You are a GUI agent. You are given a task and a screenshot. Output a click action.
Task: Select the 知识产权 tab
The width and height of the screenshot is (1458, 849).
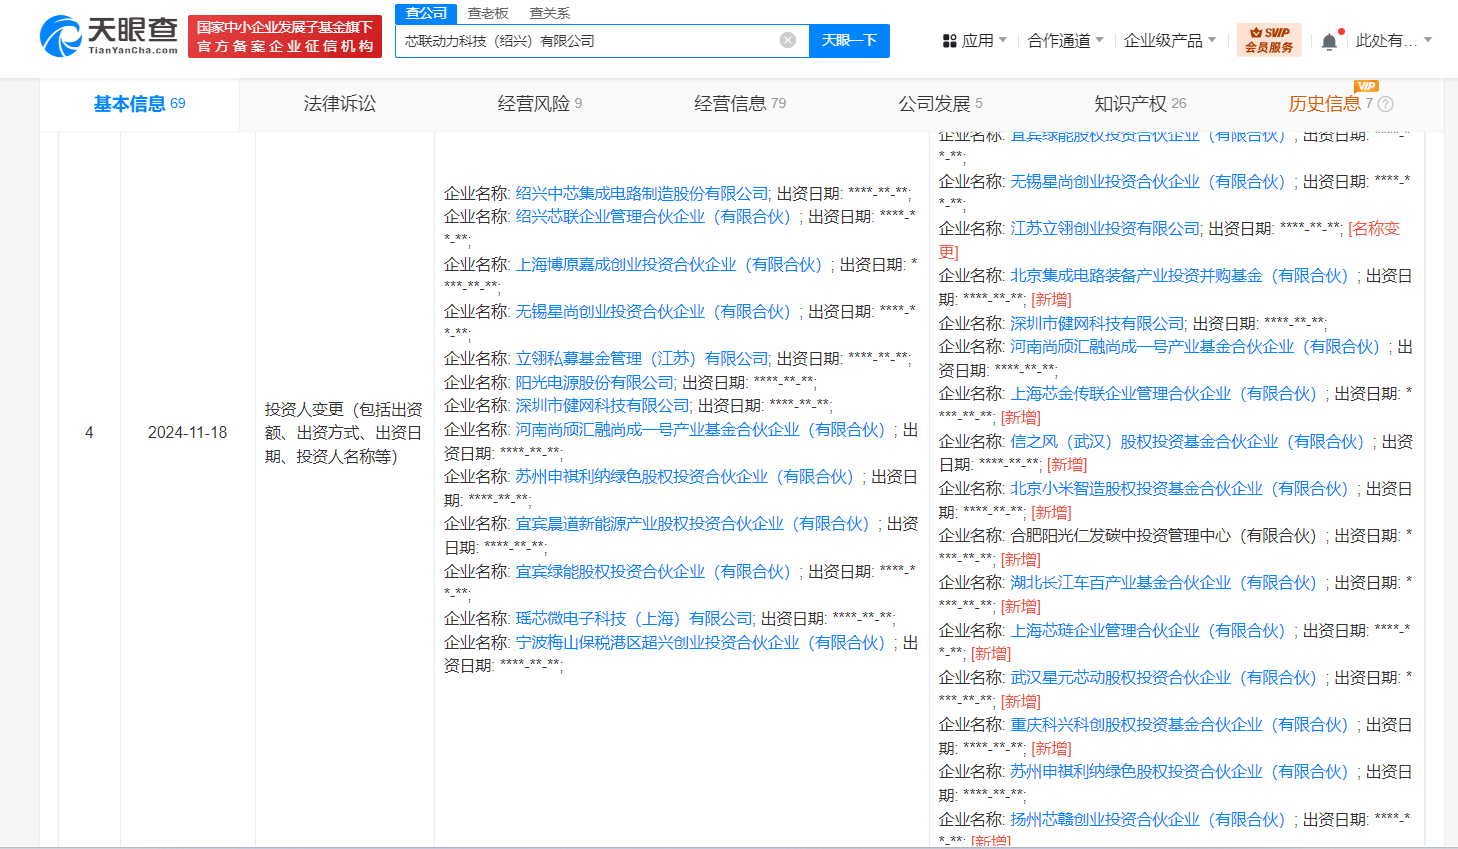(1140, 104)
